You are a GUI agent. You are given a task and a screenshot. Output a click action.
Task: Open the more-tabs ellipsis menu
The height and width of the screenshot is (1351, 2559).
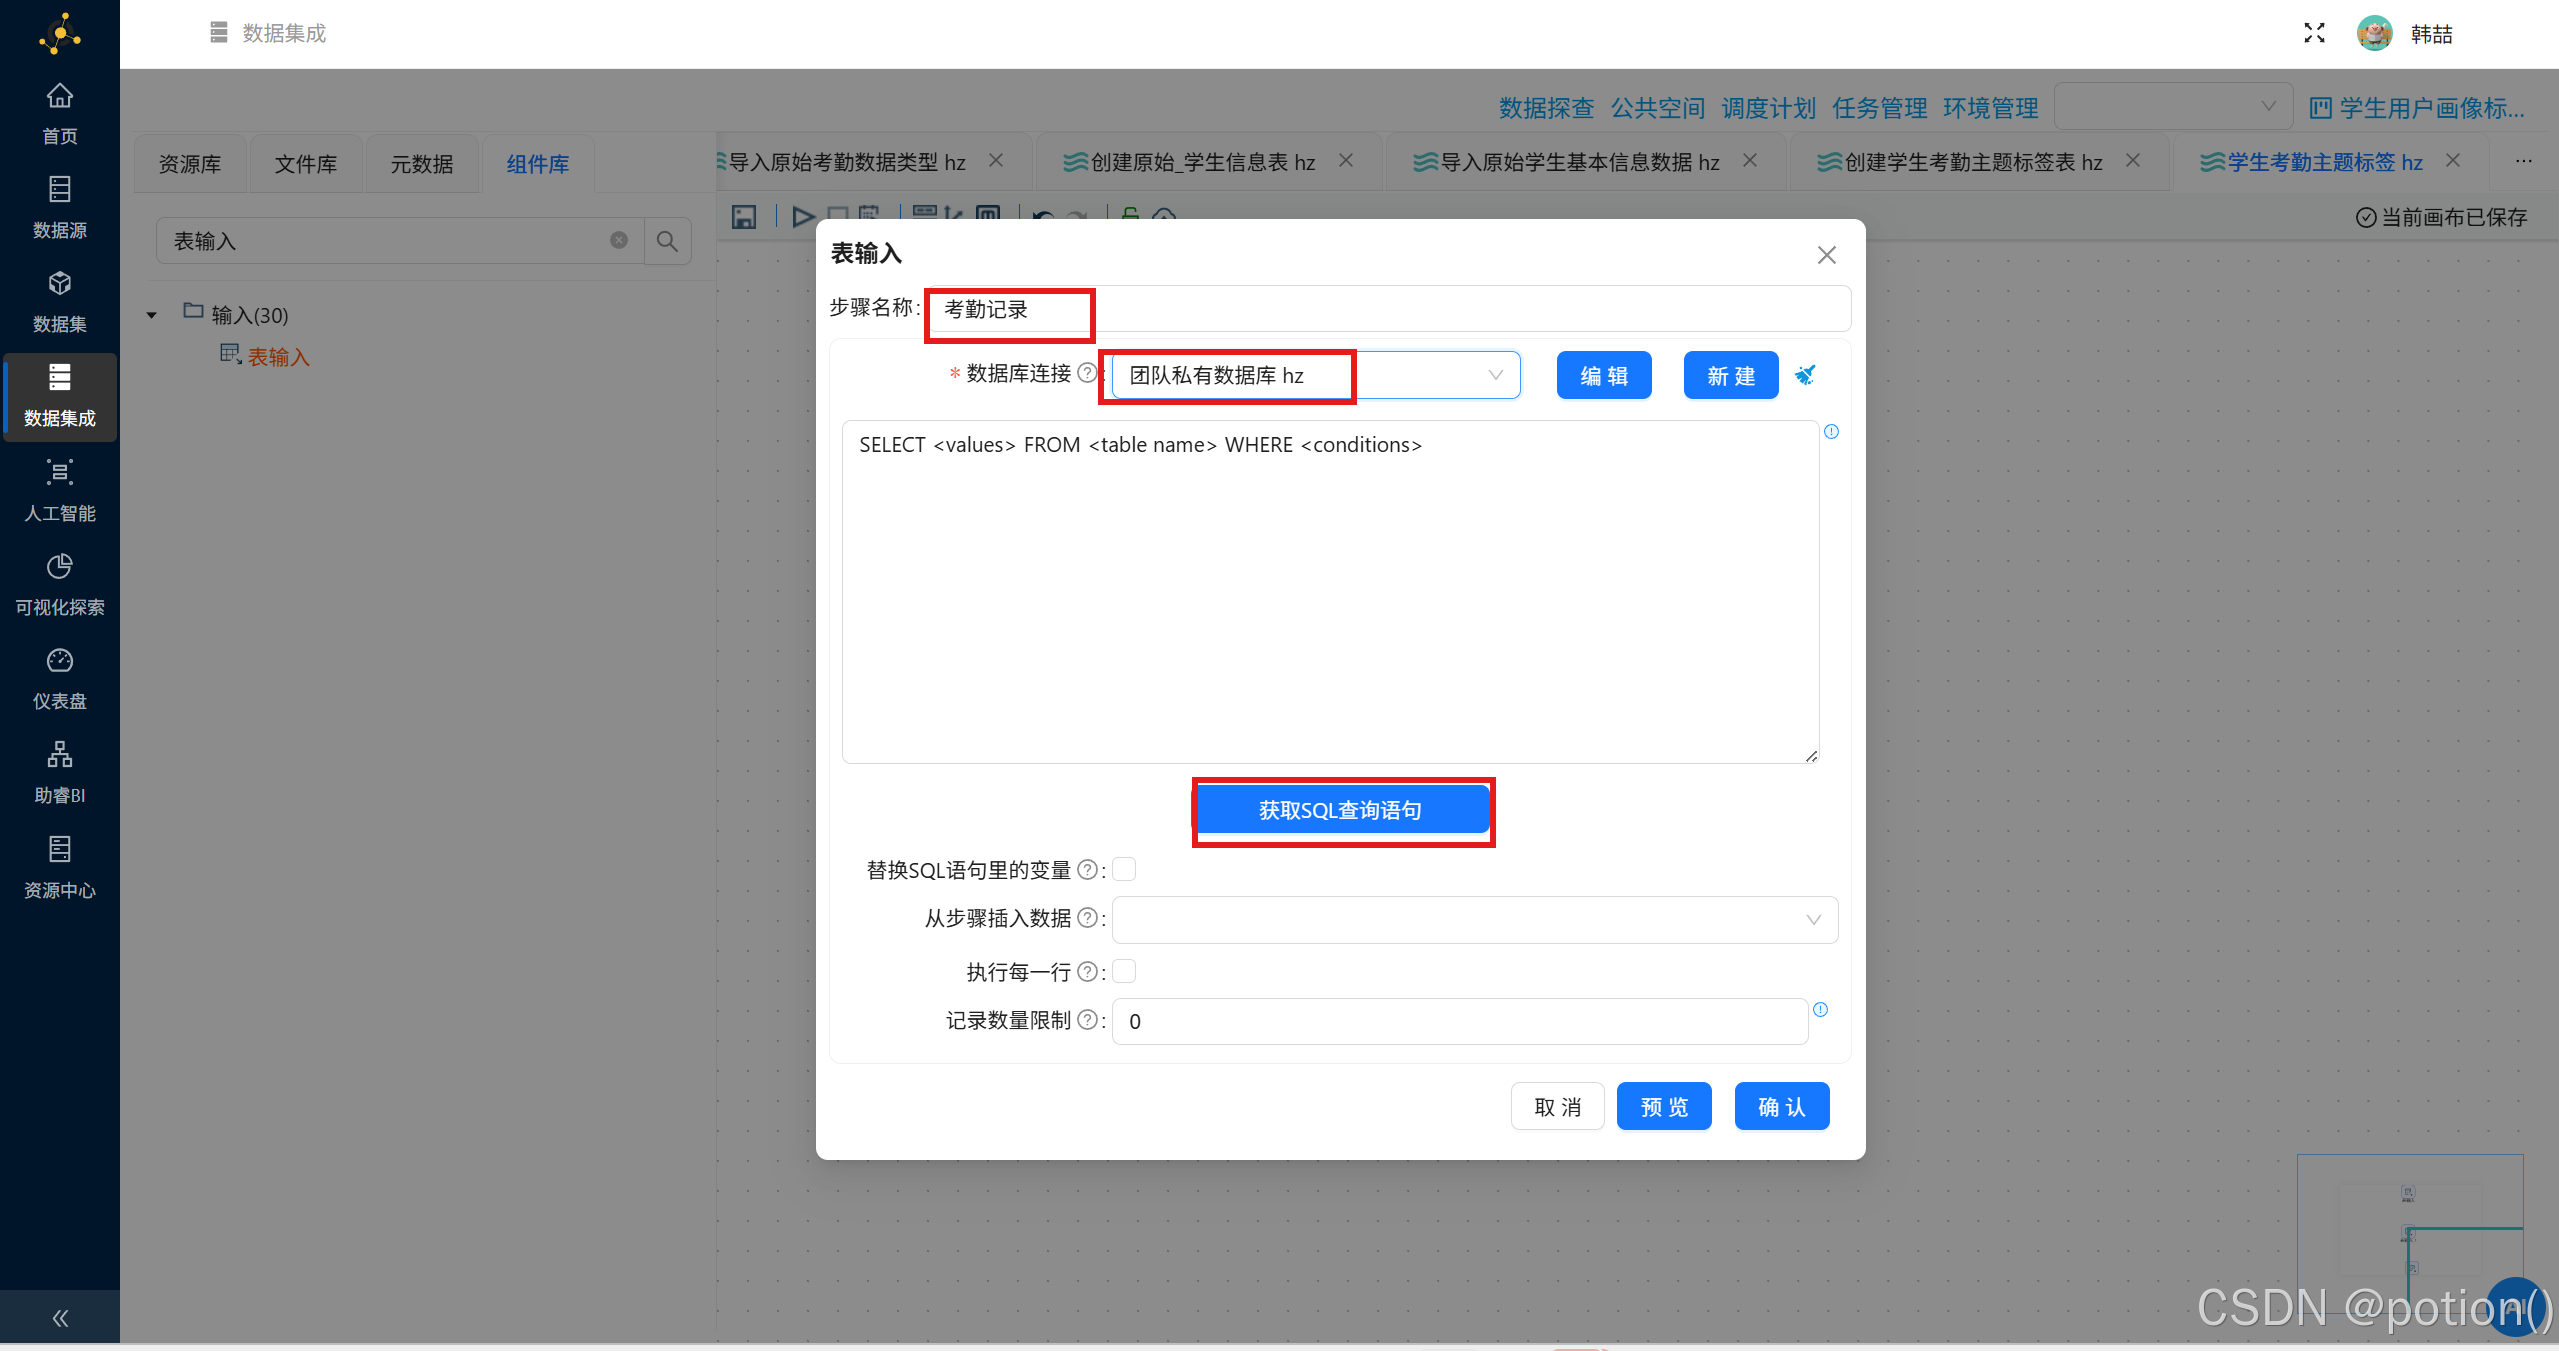click(2523, 161)
